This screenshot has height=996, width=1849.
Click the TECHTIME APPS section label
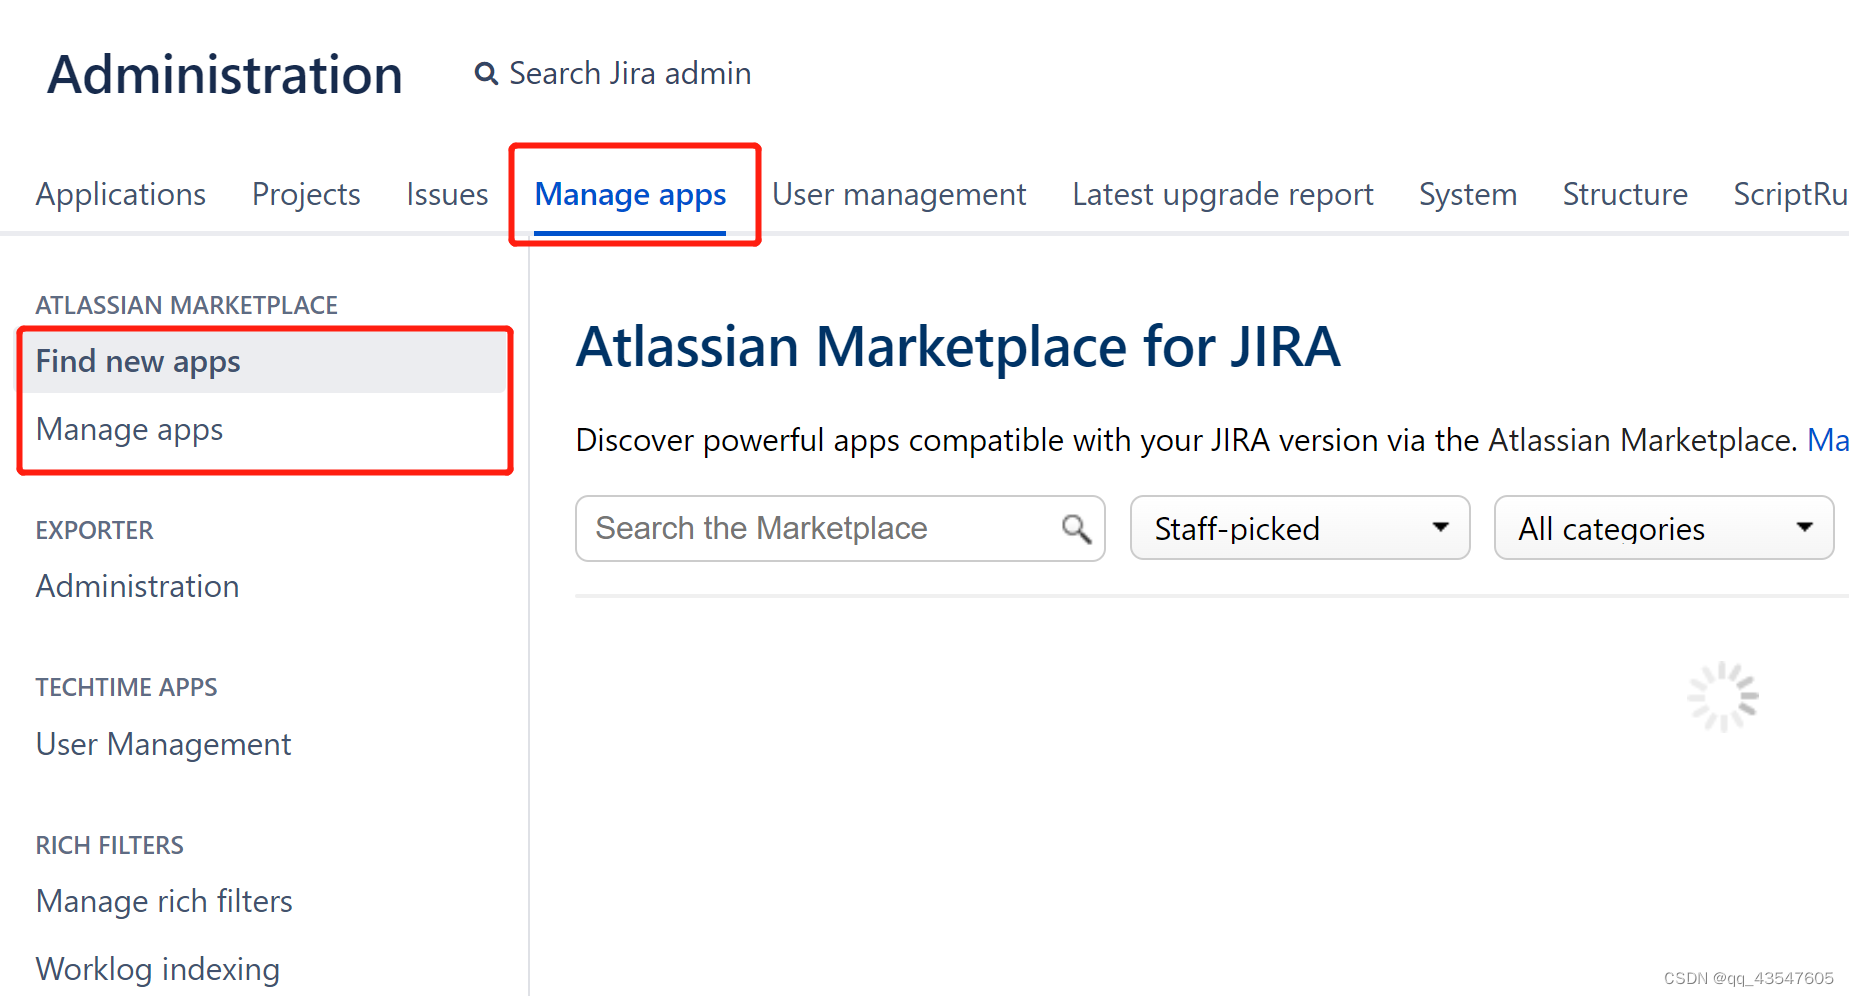point(126,687)
